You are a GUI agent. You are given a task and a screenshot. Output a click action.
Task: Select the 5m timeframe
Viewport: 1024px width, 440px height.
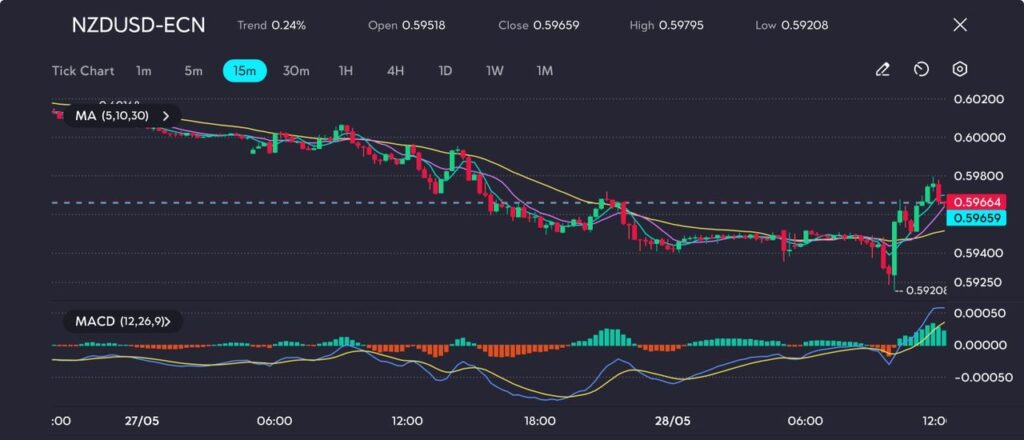pyautogui.click(x=193, y=71)
